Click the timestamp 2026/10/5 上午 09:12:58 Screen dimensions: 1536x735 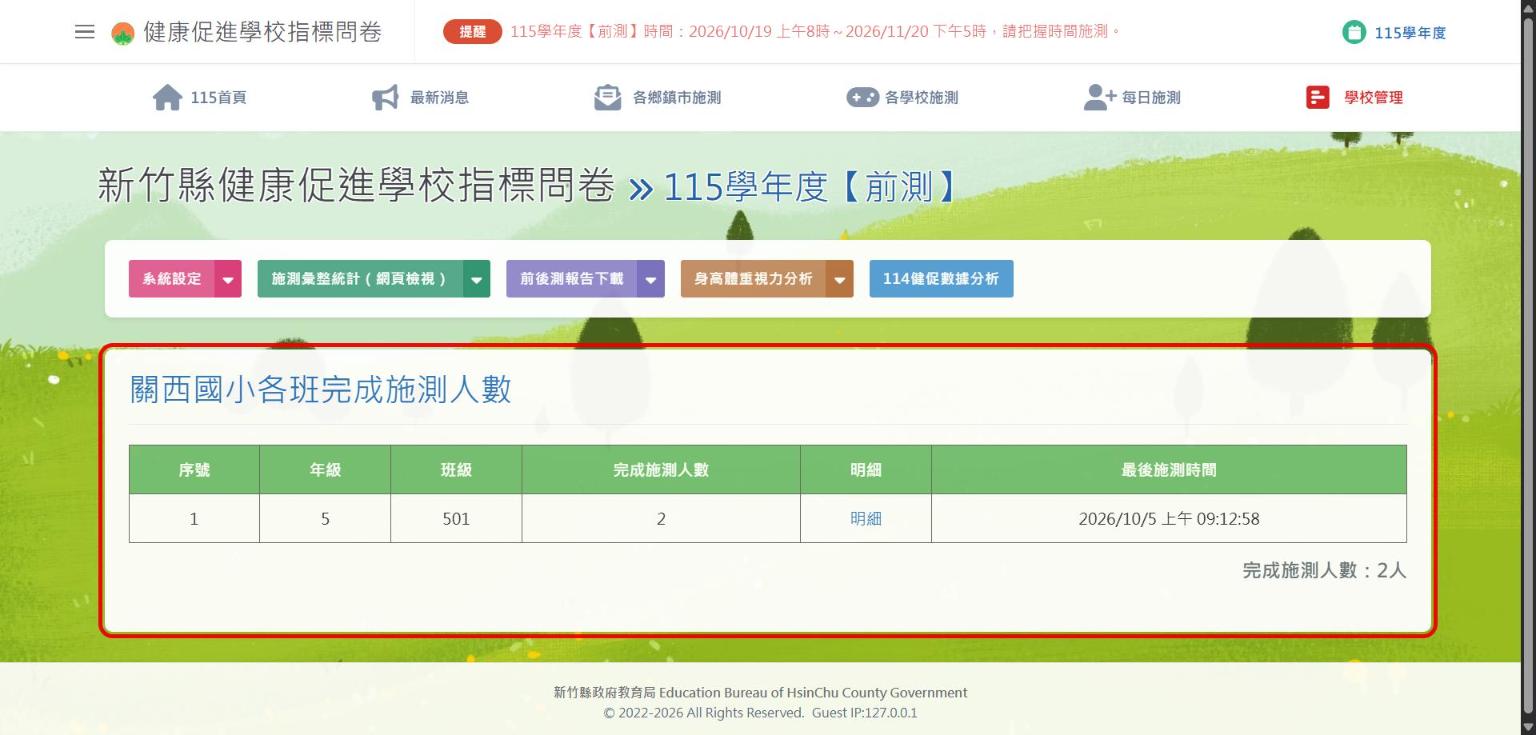1169,519
